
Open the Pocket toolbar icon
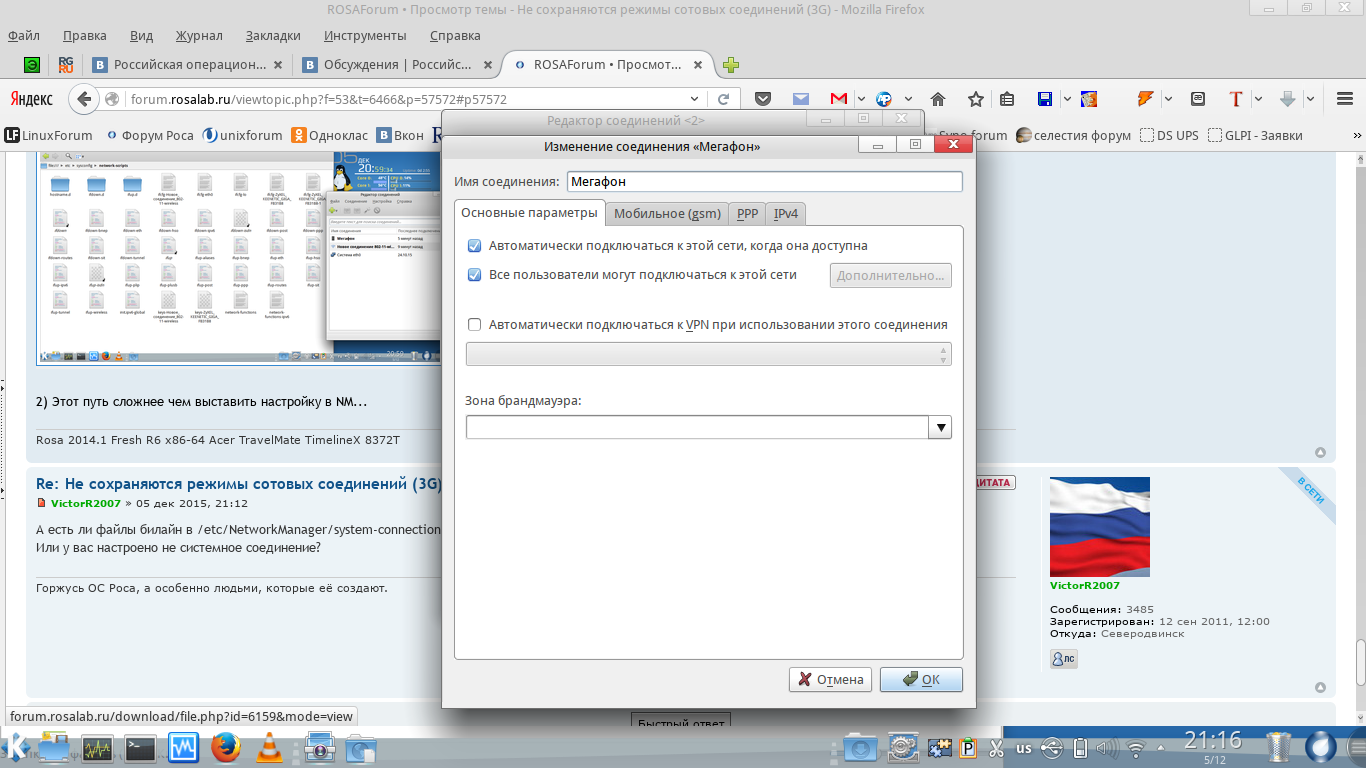pos(763,99)
